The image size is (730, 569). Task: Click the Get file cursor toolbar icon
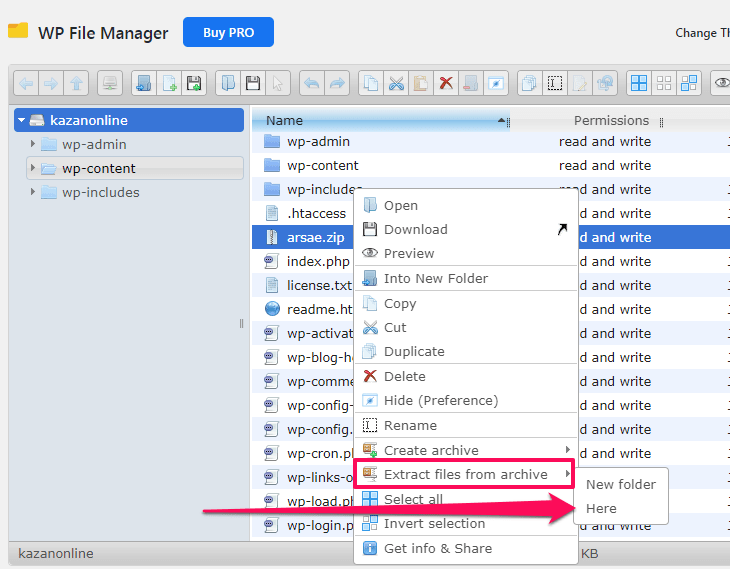click(278, 83)
